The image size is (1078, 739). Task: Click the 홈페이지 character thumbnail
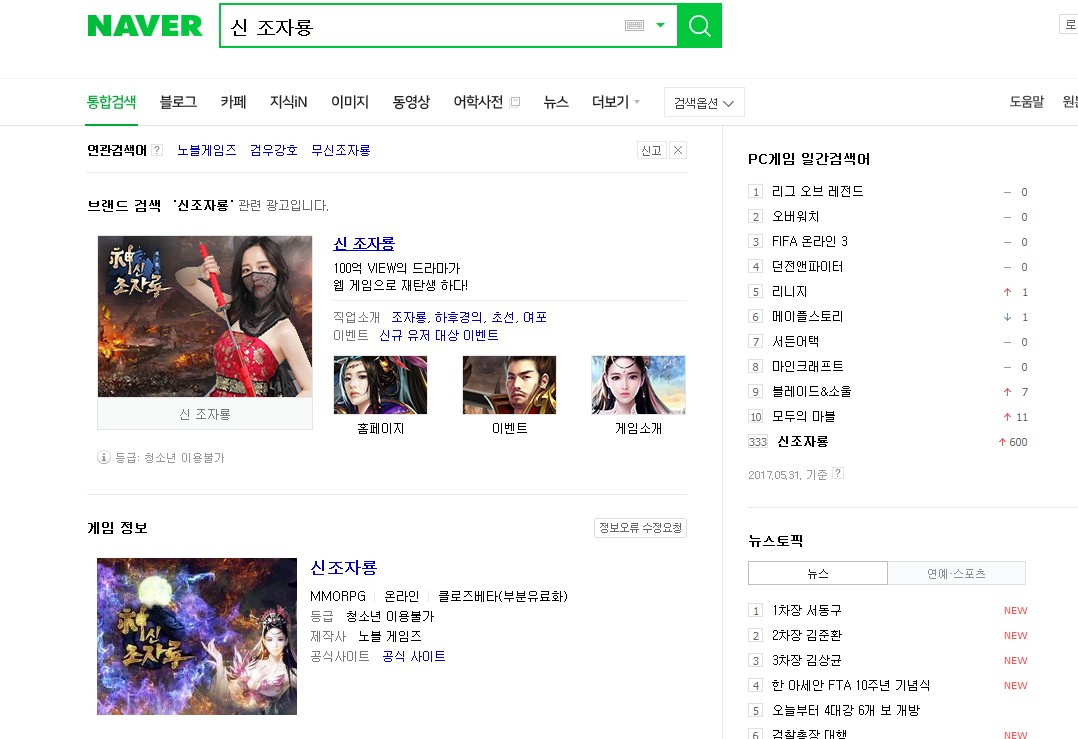click(380, 385)
